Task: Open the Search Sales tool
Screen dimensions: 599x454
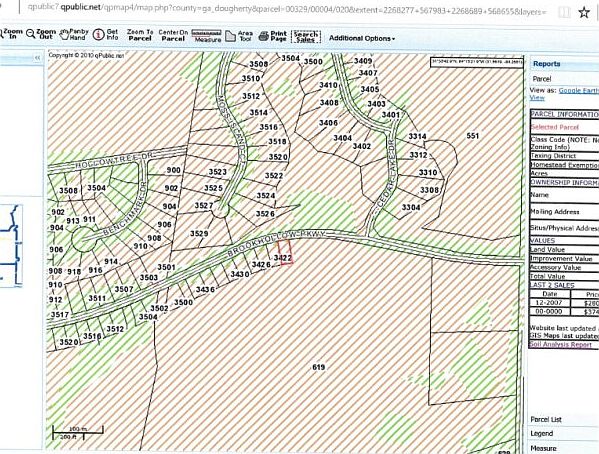Action: point(306,37)
